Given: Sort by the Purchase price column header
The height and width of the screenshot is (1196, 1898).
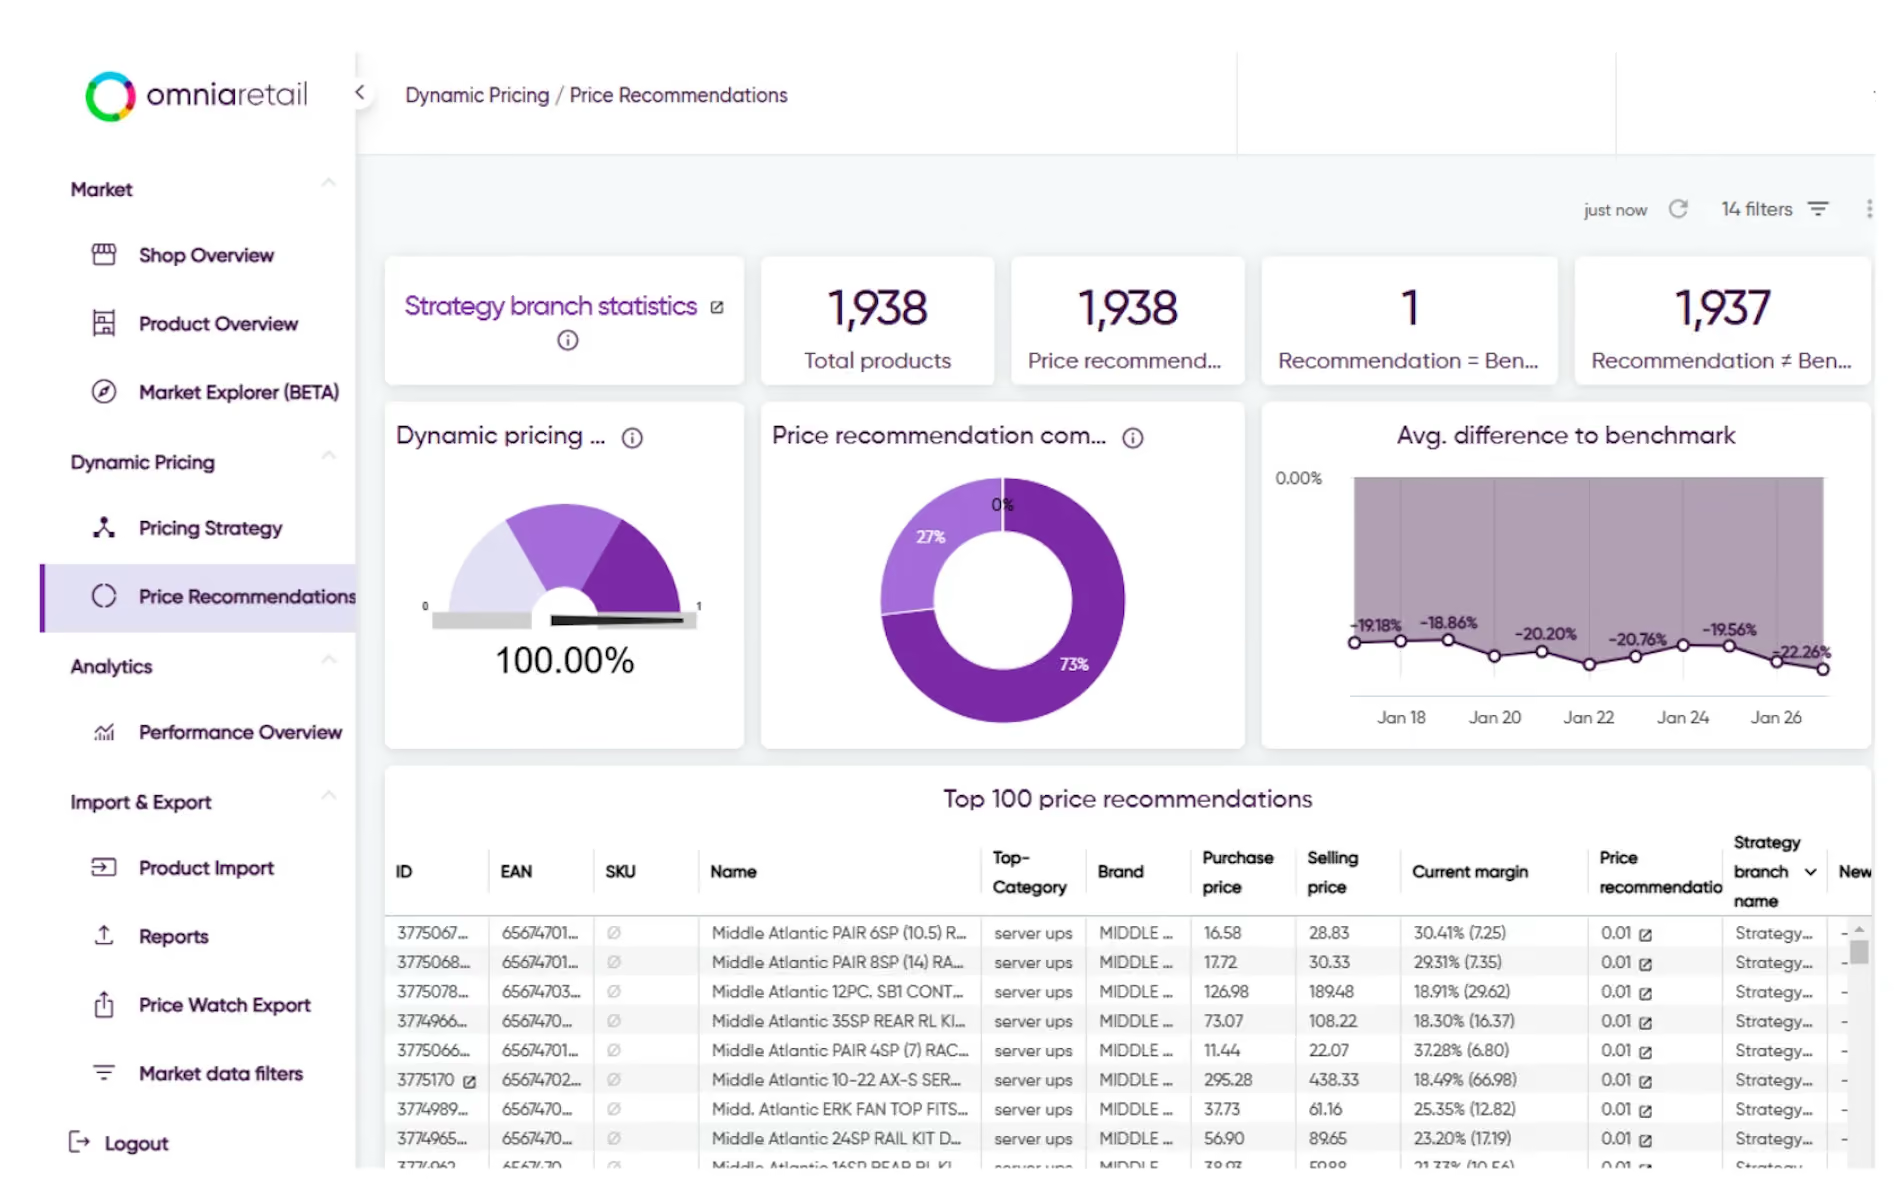Looking at the screenshot, I should [1238, 872].
